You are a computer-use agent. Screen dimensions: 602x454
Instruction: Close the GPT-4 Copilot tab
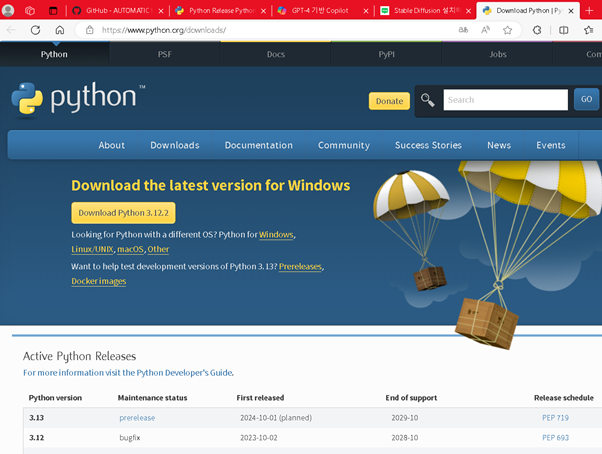pos(366,11)
